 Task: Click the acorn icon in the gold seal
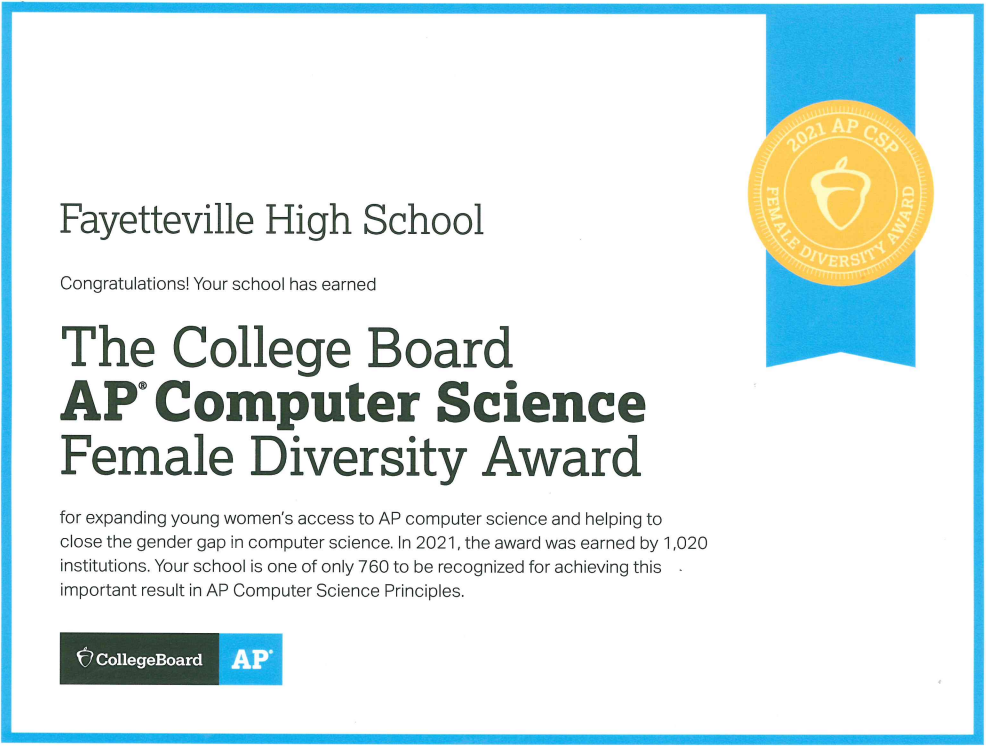click(x=840, y=194)
